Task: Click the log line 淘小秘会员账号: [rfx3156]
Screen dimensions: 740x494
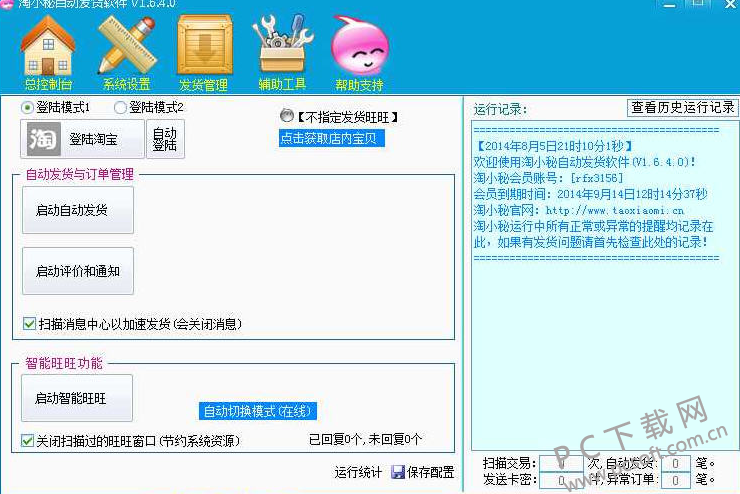Action: 548,178
